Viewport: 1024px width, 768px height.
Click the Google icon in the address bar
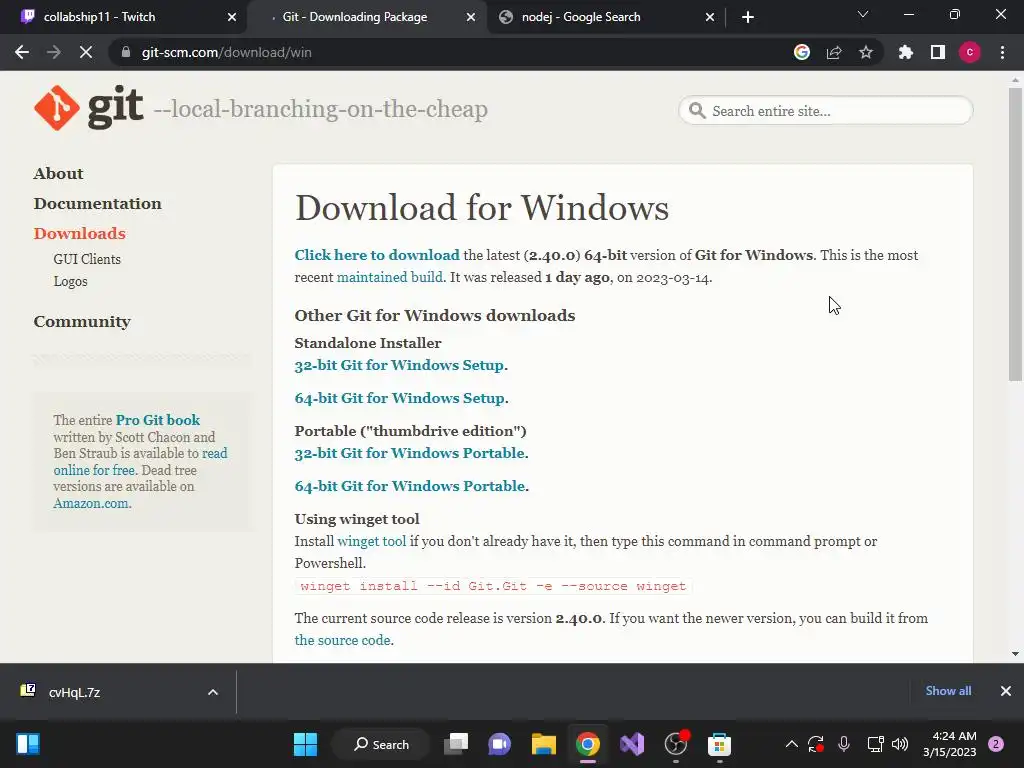click(802, 52)
